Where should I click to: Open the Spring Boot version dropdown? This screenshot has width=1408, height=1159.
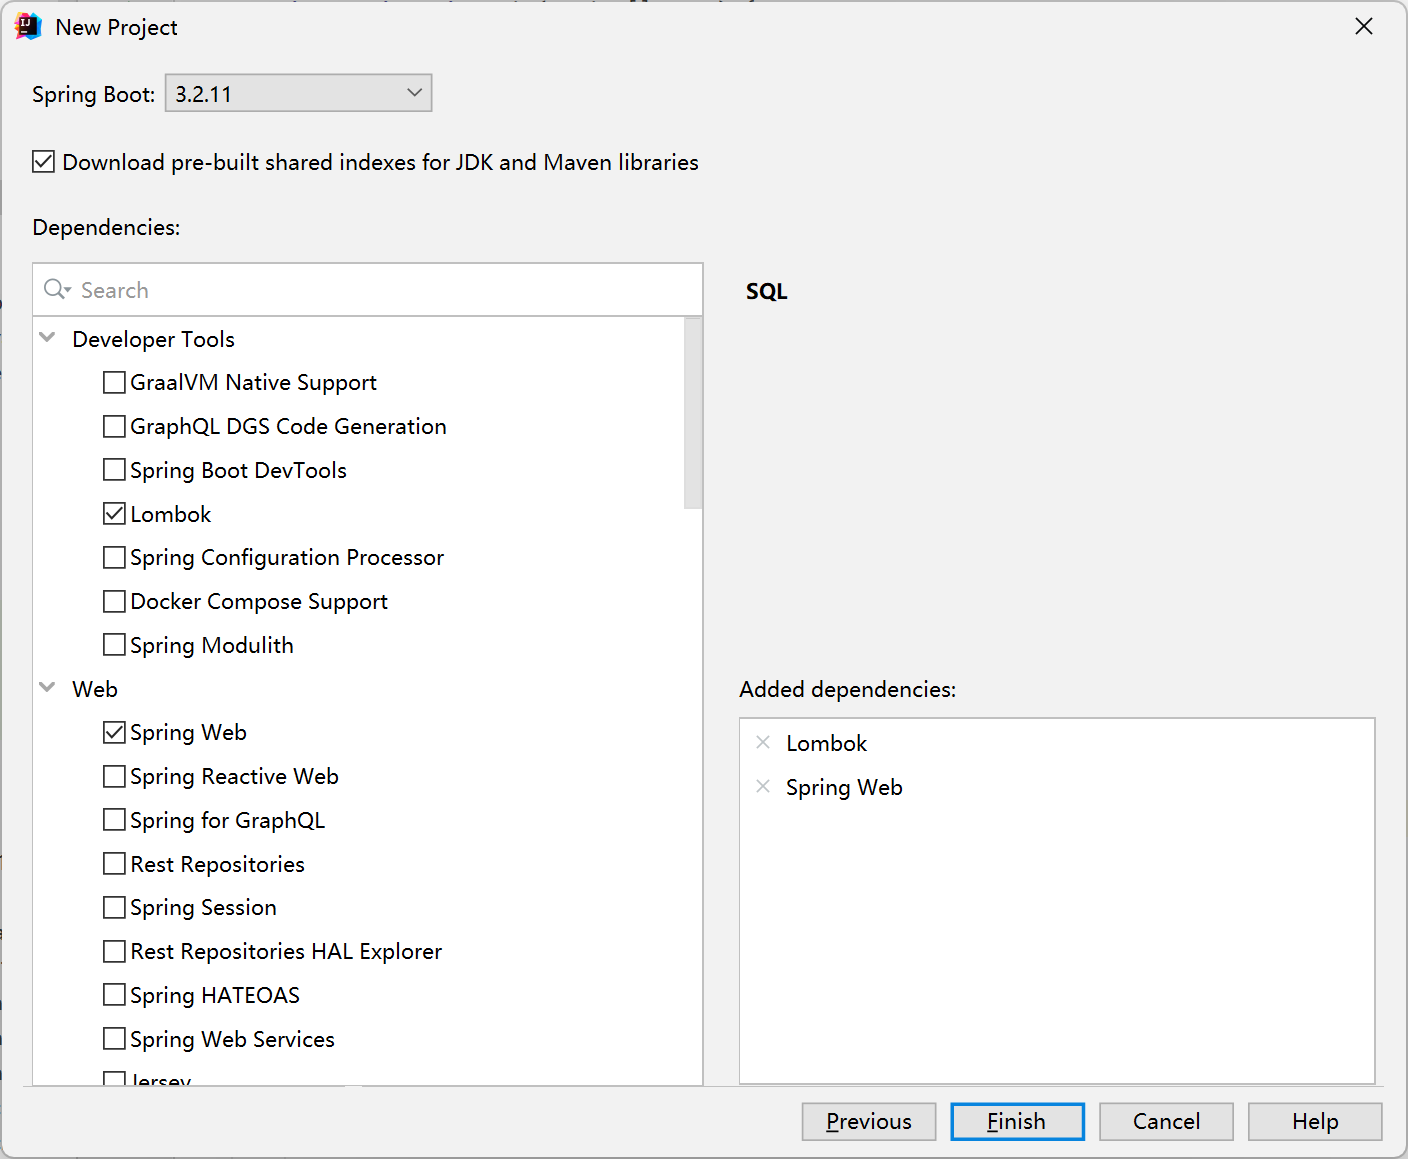(x=298, y=93)
